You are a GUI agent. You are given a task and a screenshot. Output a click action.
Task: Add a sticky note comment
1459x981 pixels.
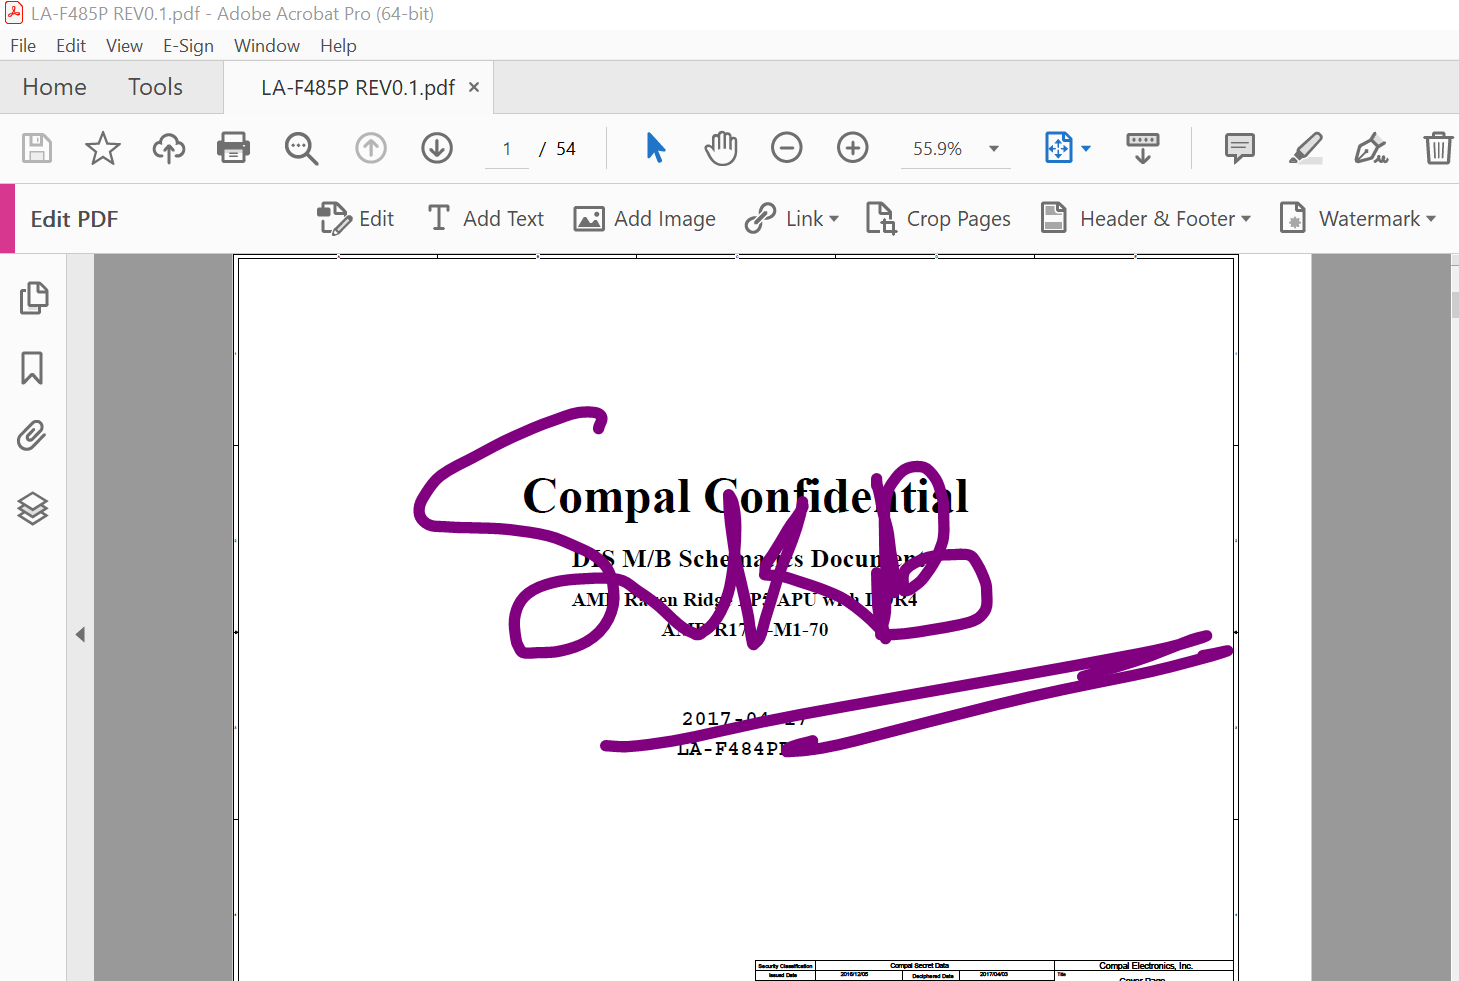1240,148
